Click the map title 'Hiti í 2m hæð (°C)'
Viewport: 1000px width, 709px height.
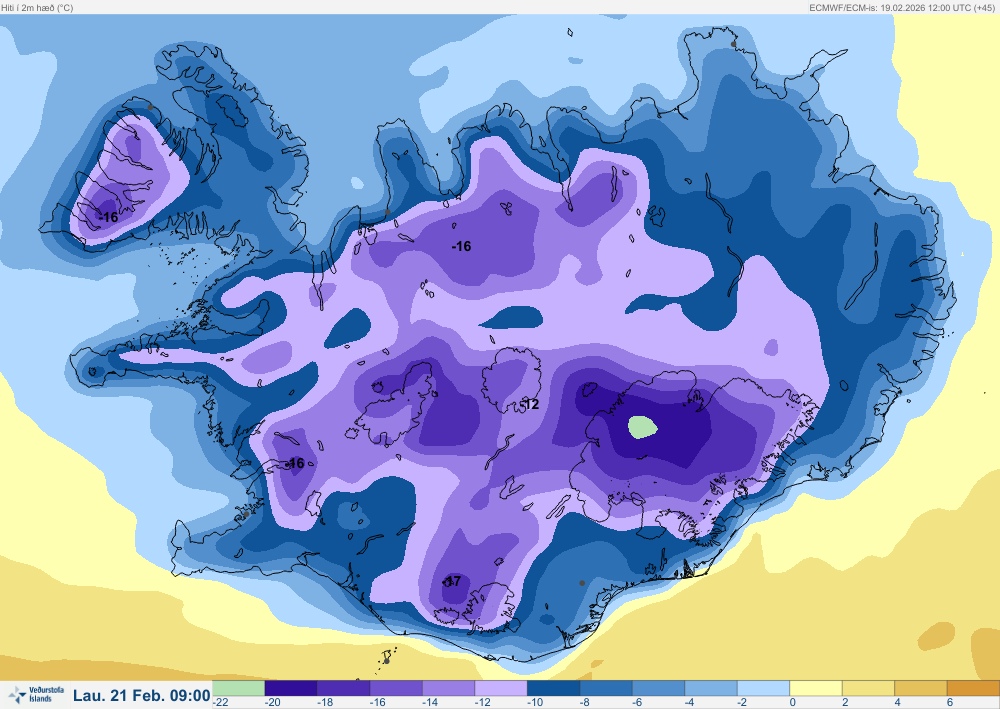(x=37, y=8)
